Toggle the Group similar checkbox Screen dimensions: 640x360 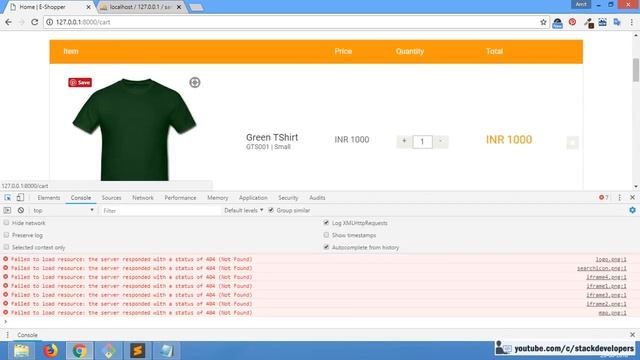coord(271,210)
